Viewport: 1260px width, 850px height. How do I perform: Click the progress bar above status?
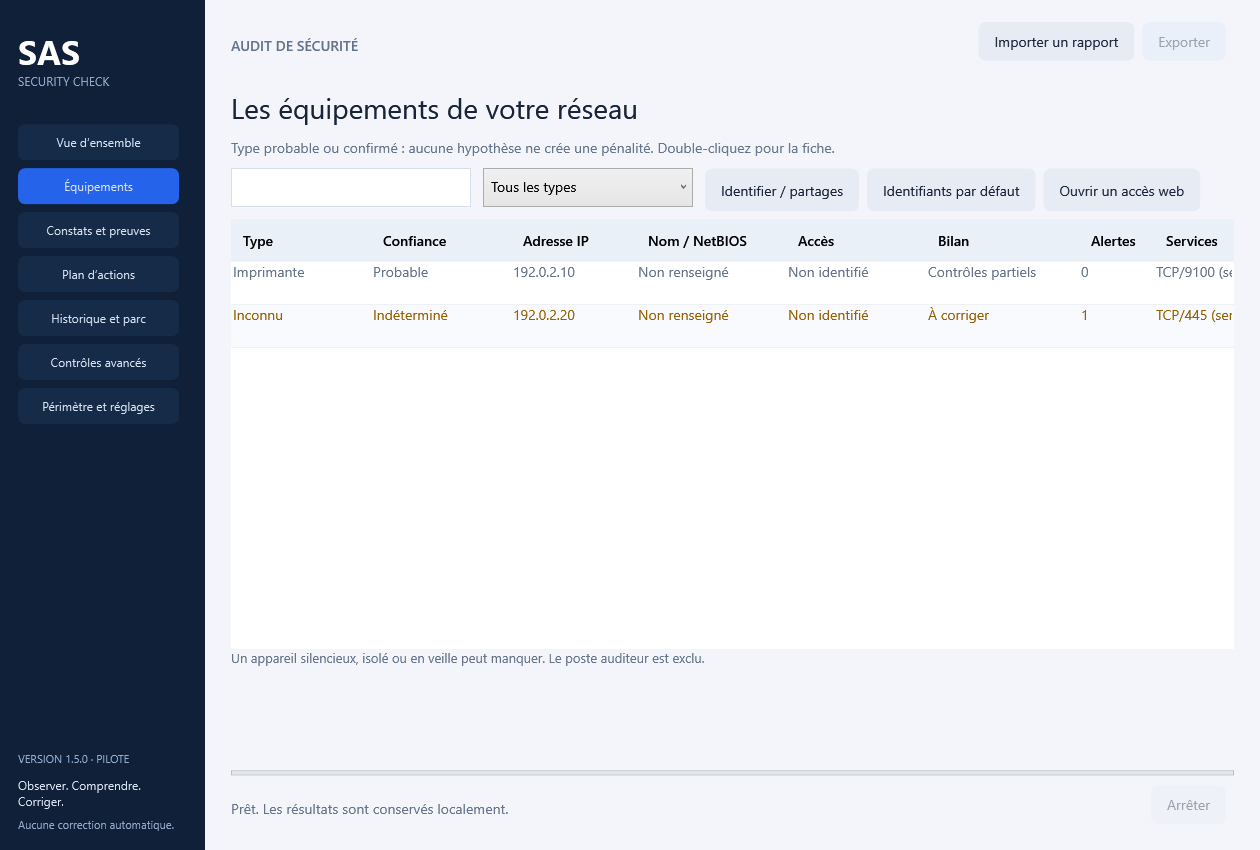(x=732, y=773)
